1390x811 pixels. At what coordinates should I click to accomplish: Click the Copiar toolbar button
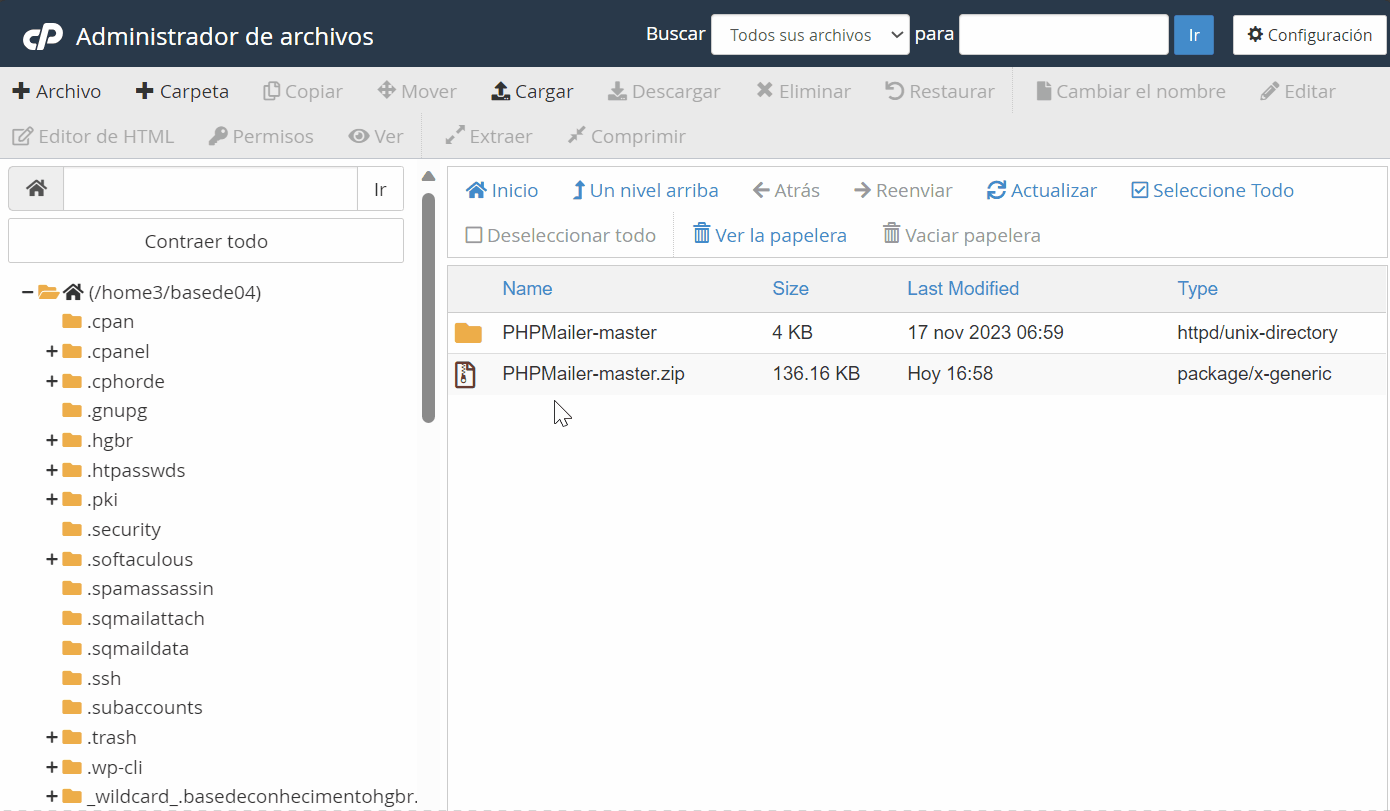click(x=303, y=91)
